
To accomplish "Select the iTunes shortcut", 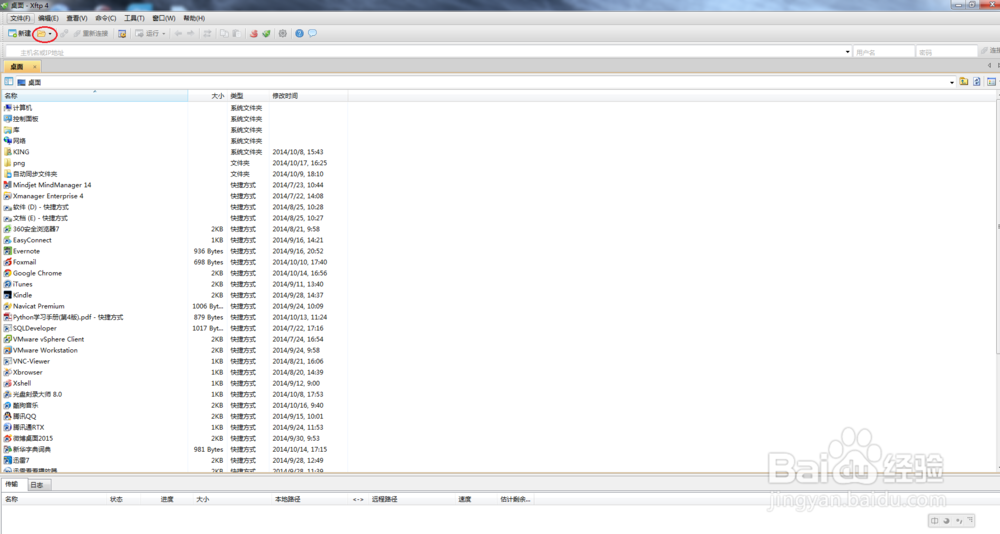I will [x=18, y=284].
